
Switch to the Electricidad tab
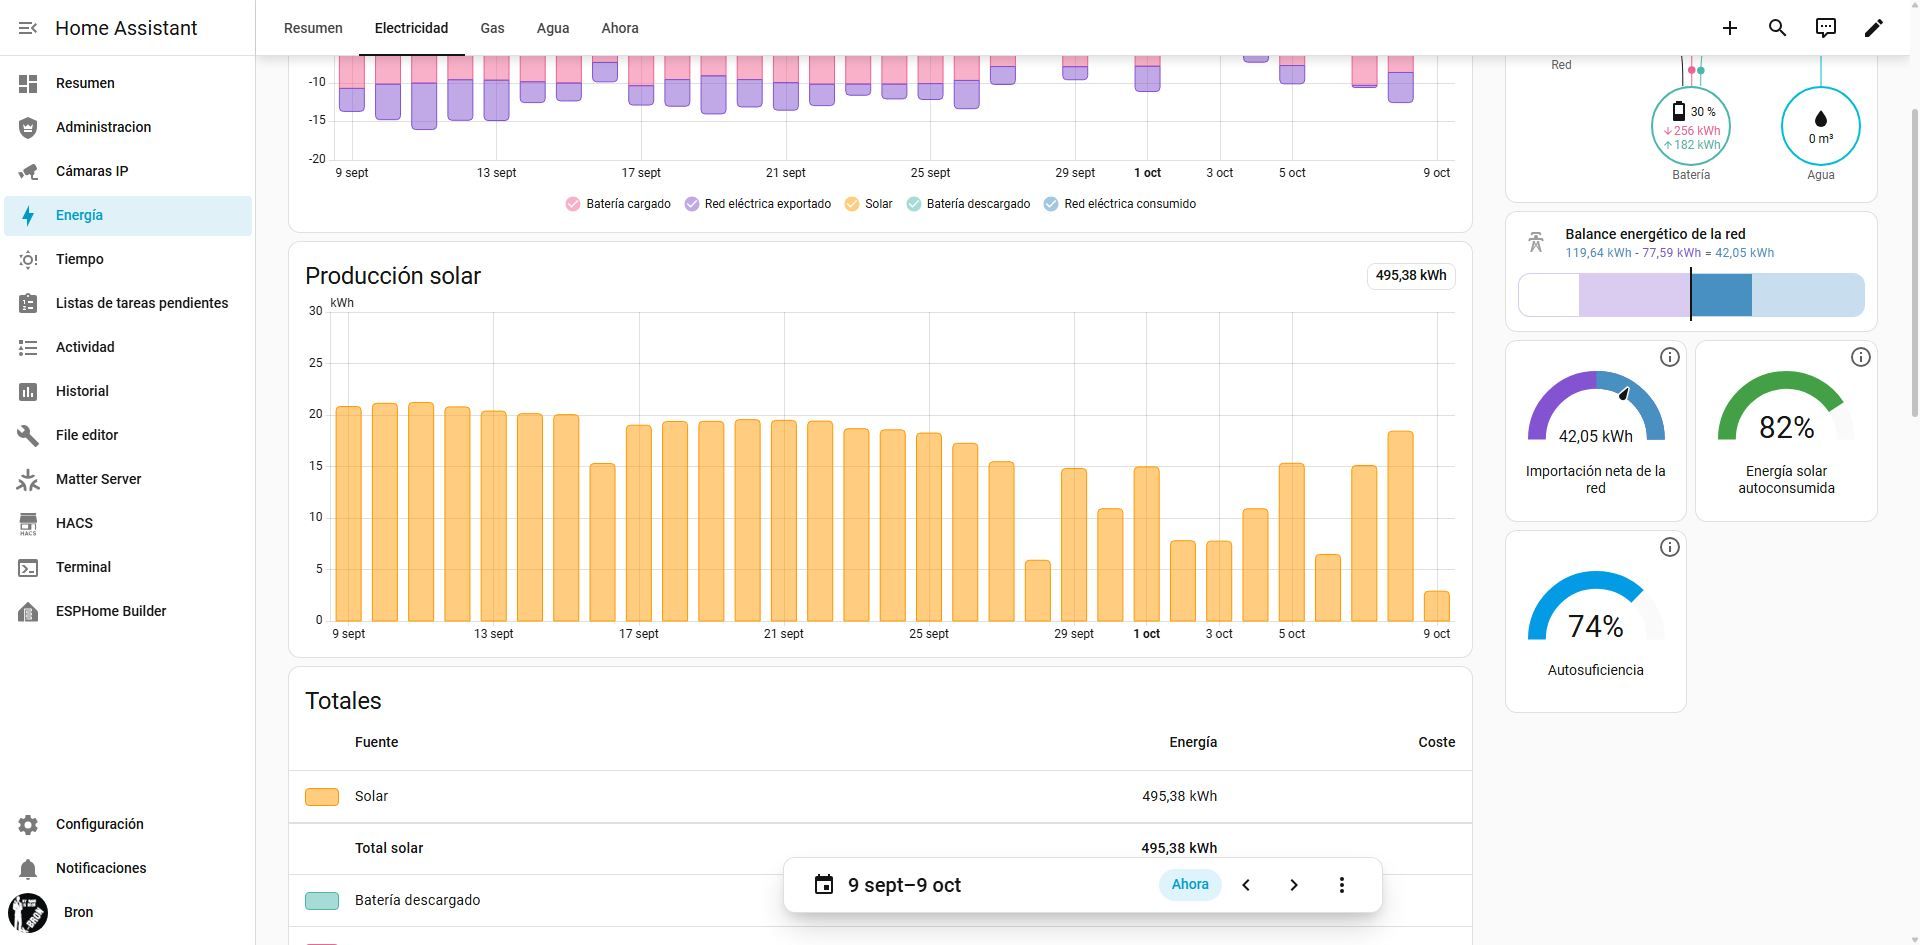(x=411, y=28)
